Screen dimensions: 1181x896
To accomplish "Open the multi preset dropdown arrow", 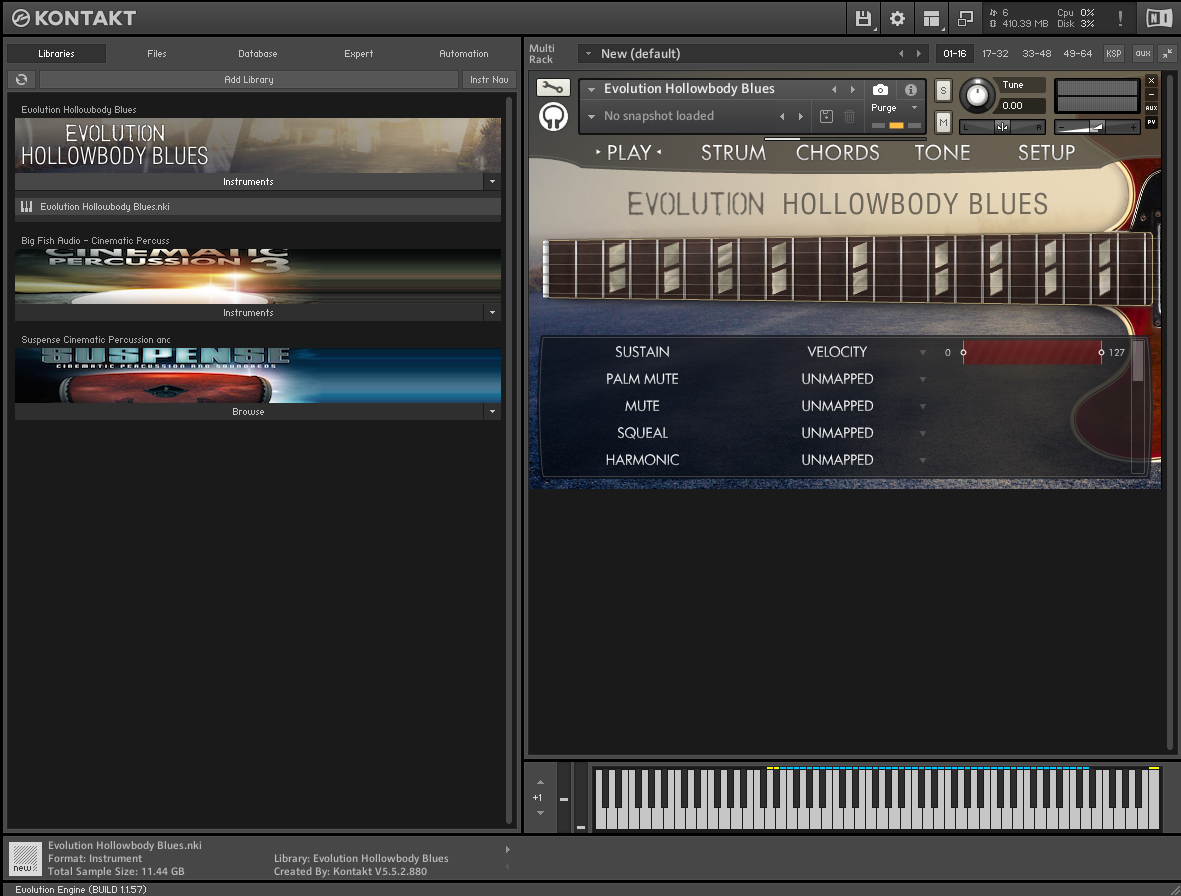I will point(588,53).
